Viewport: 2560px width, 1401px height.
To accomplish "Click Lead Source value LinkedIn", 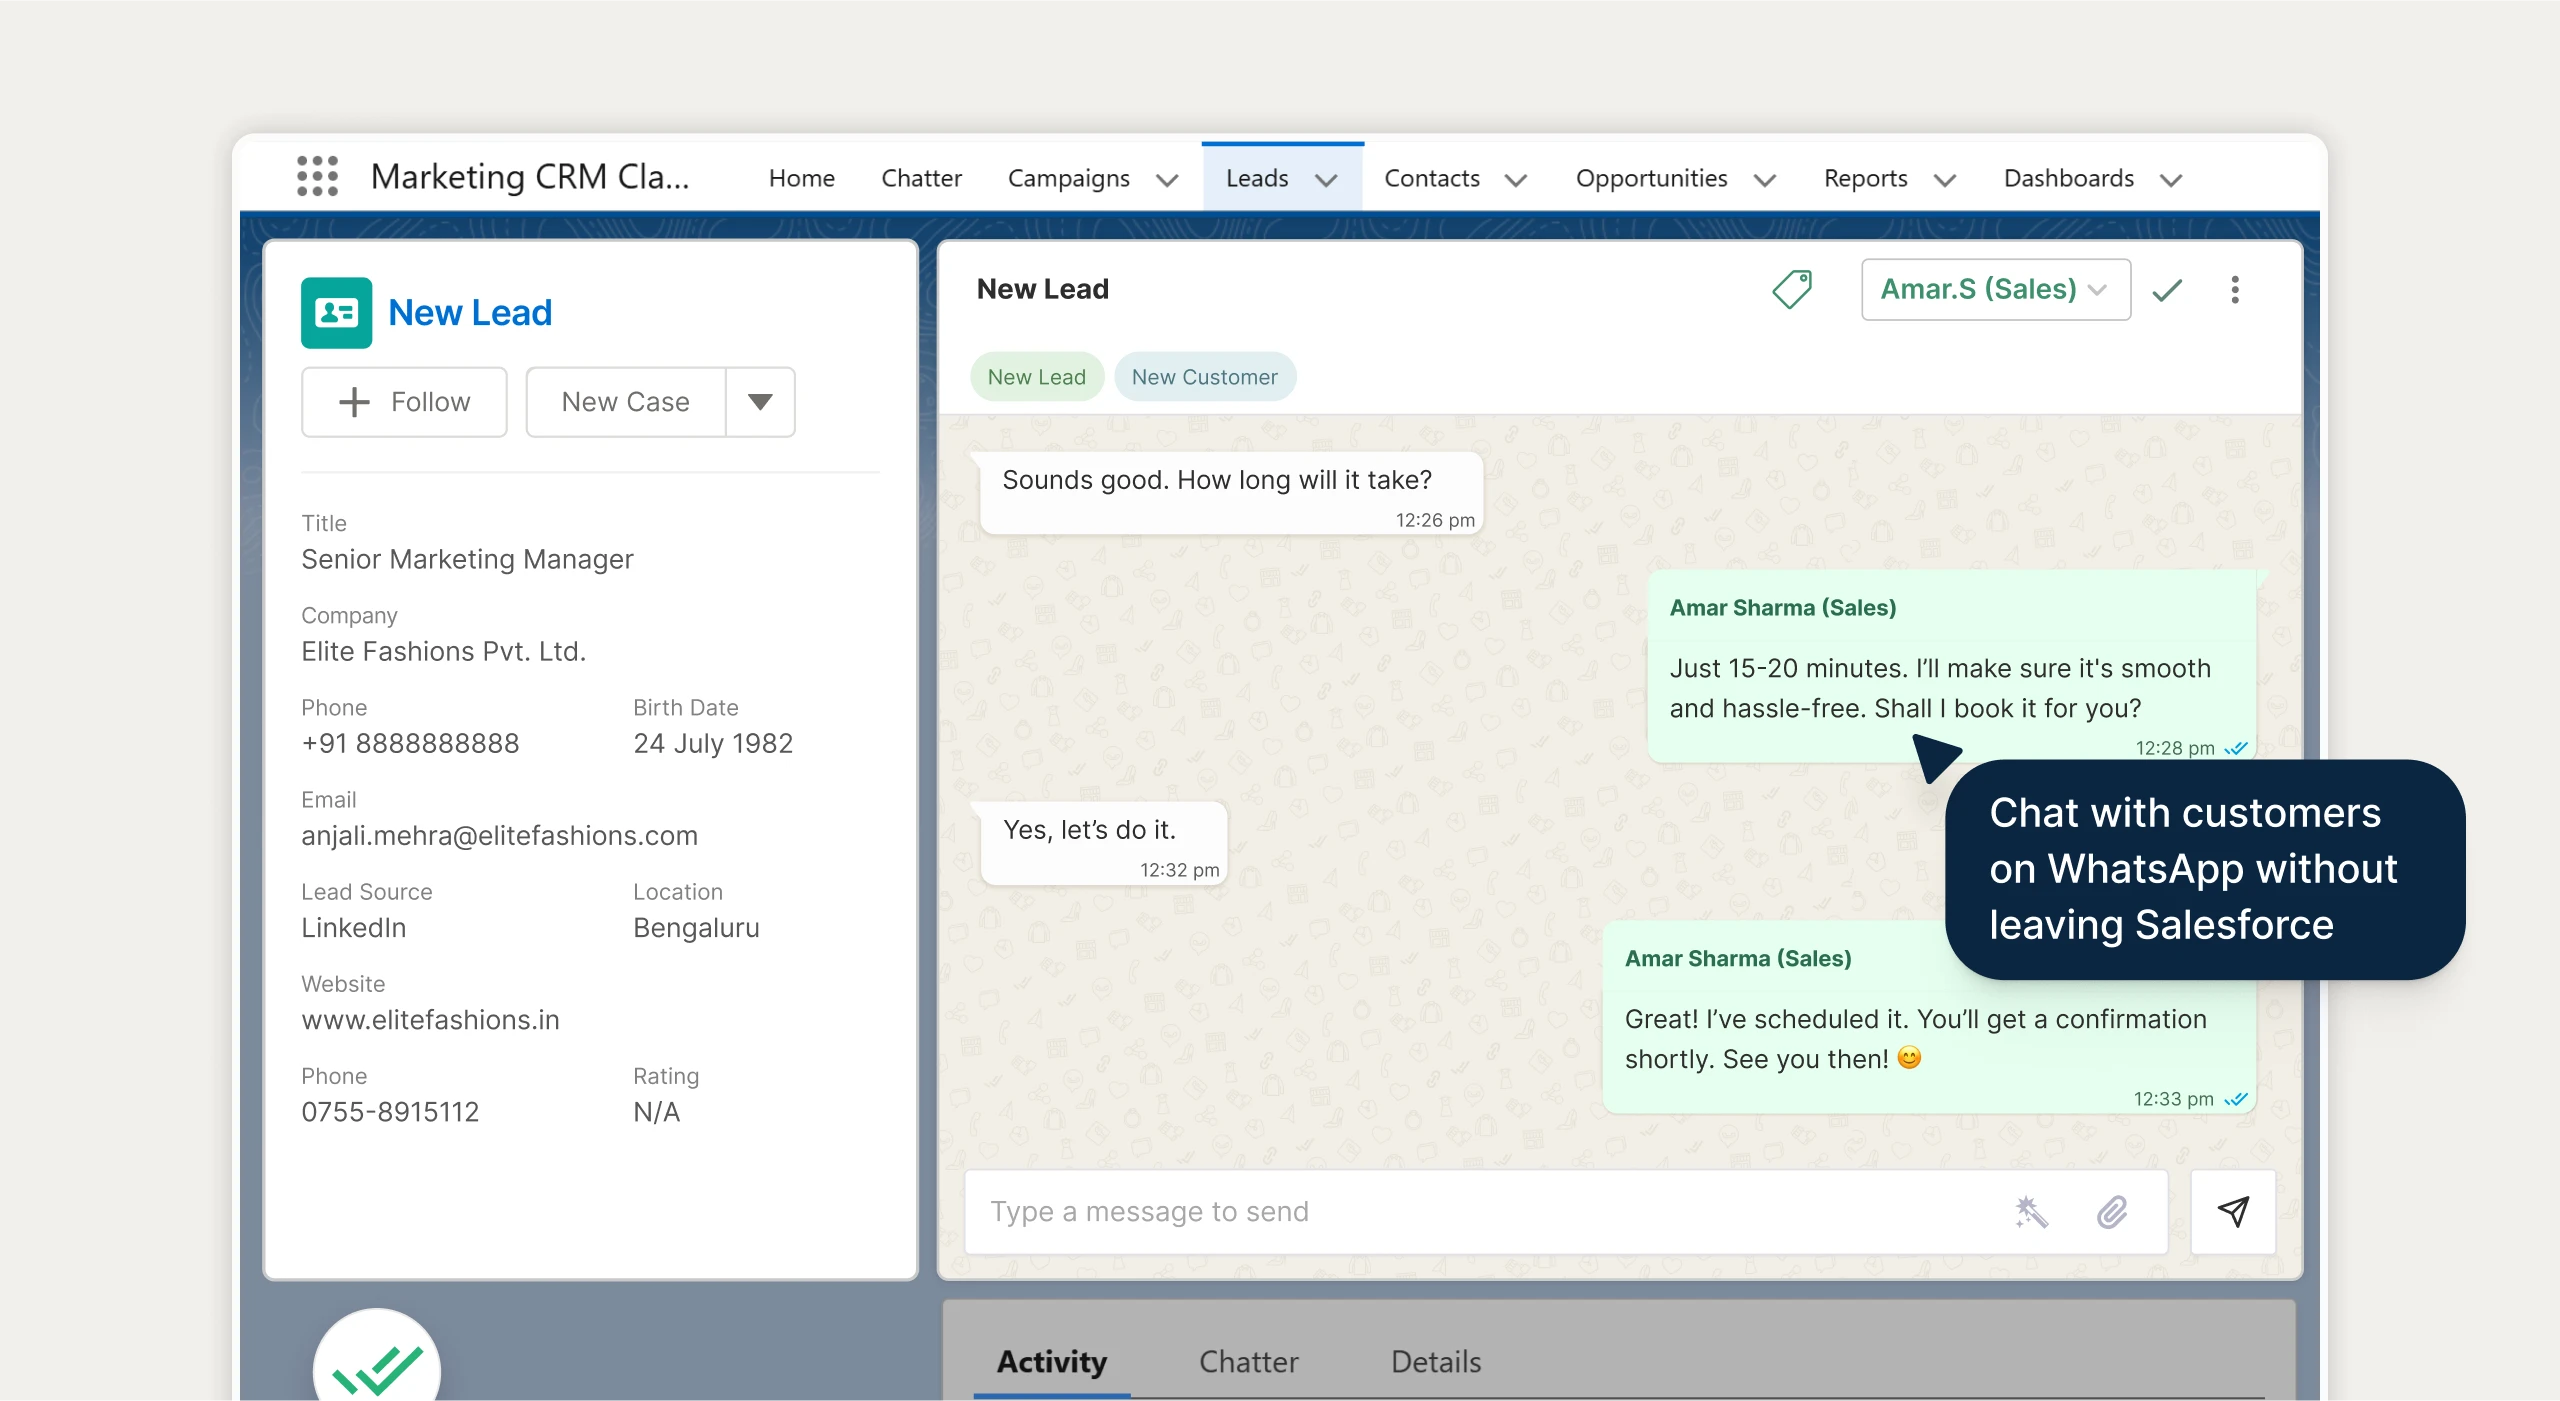I will click(x=353, y=928).
